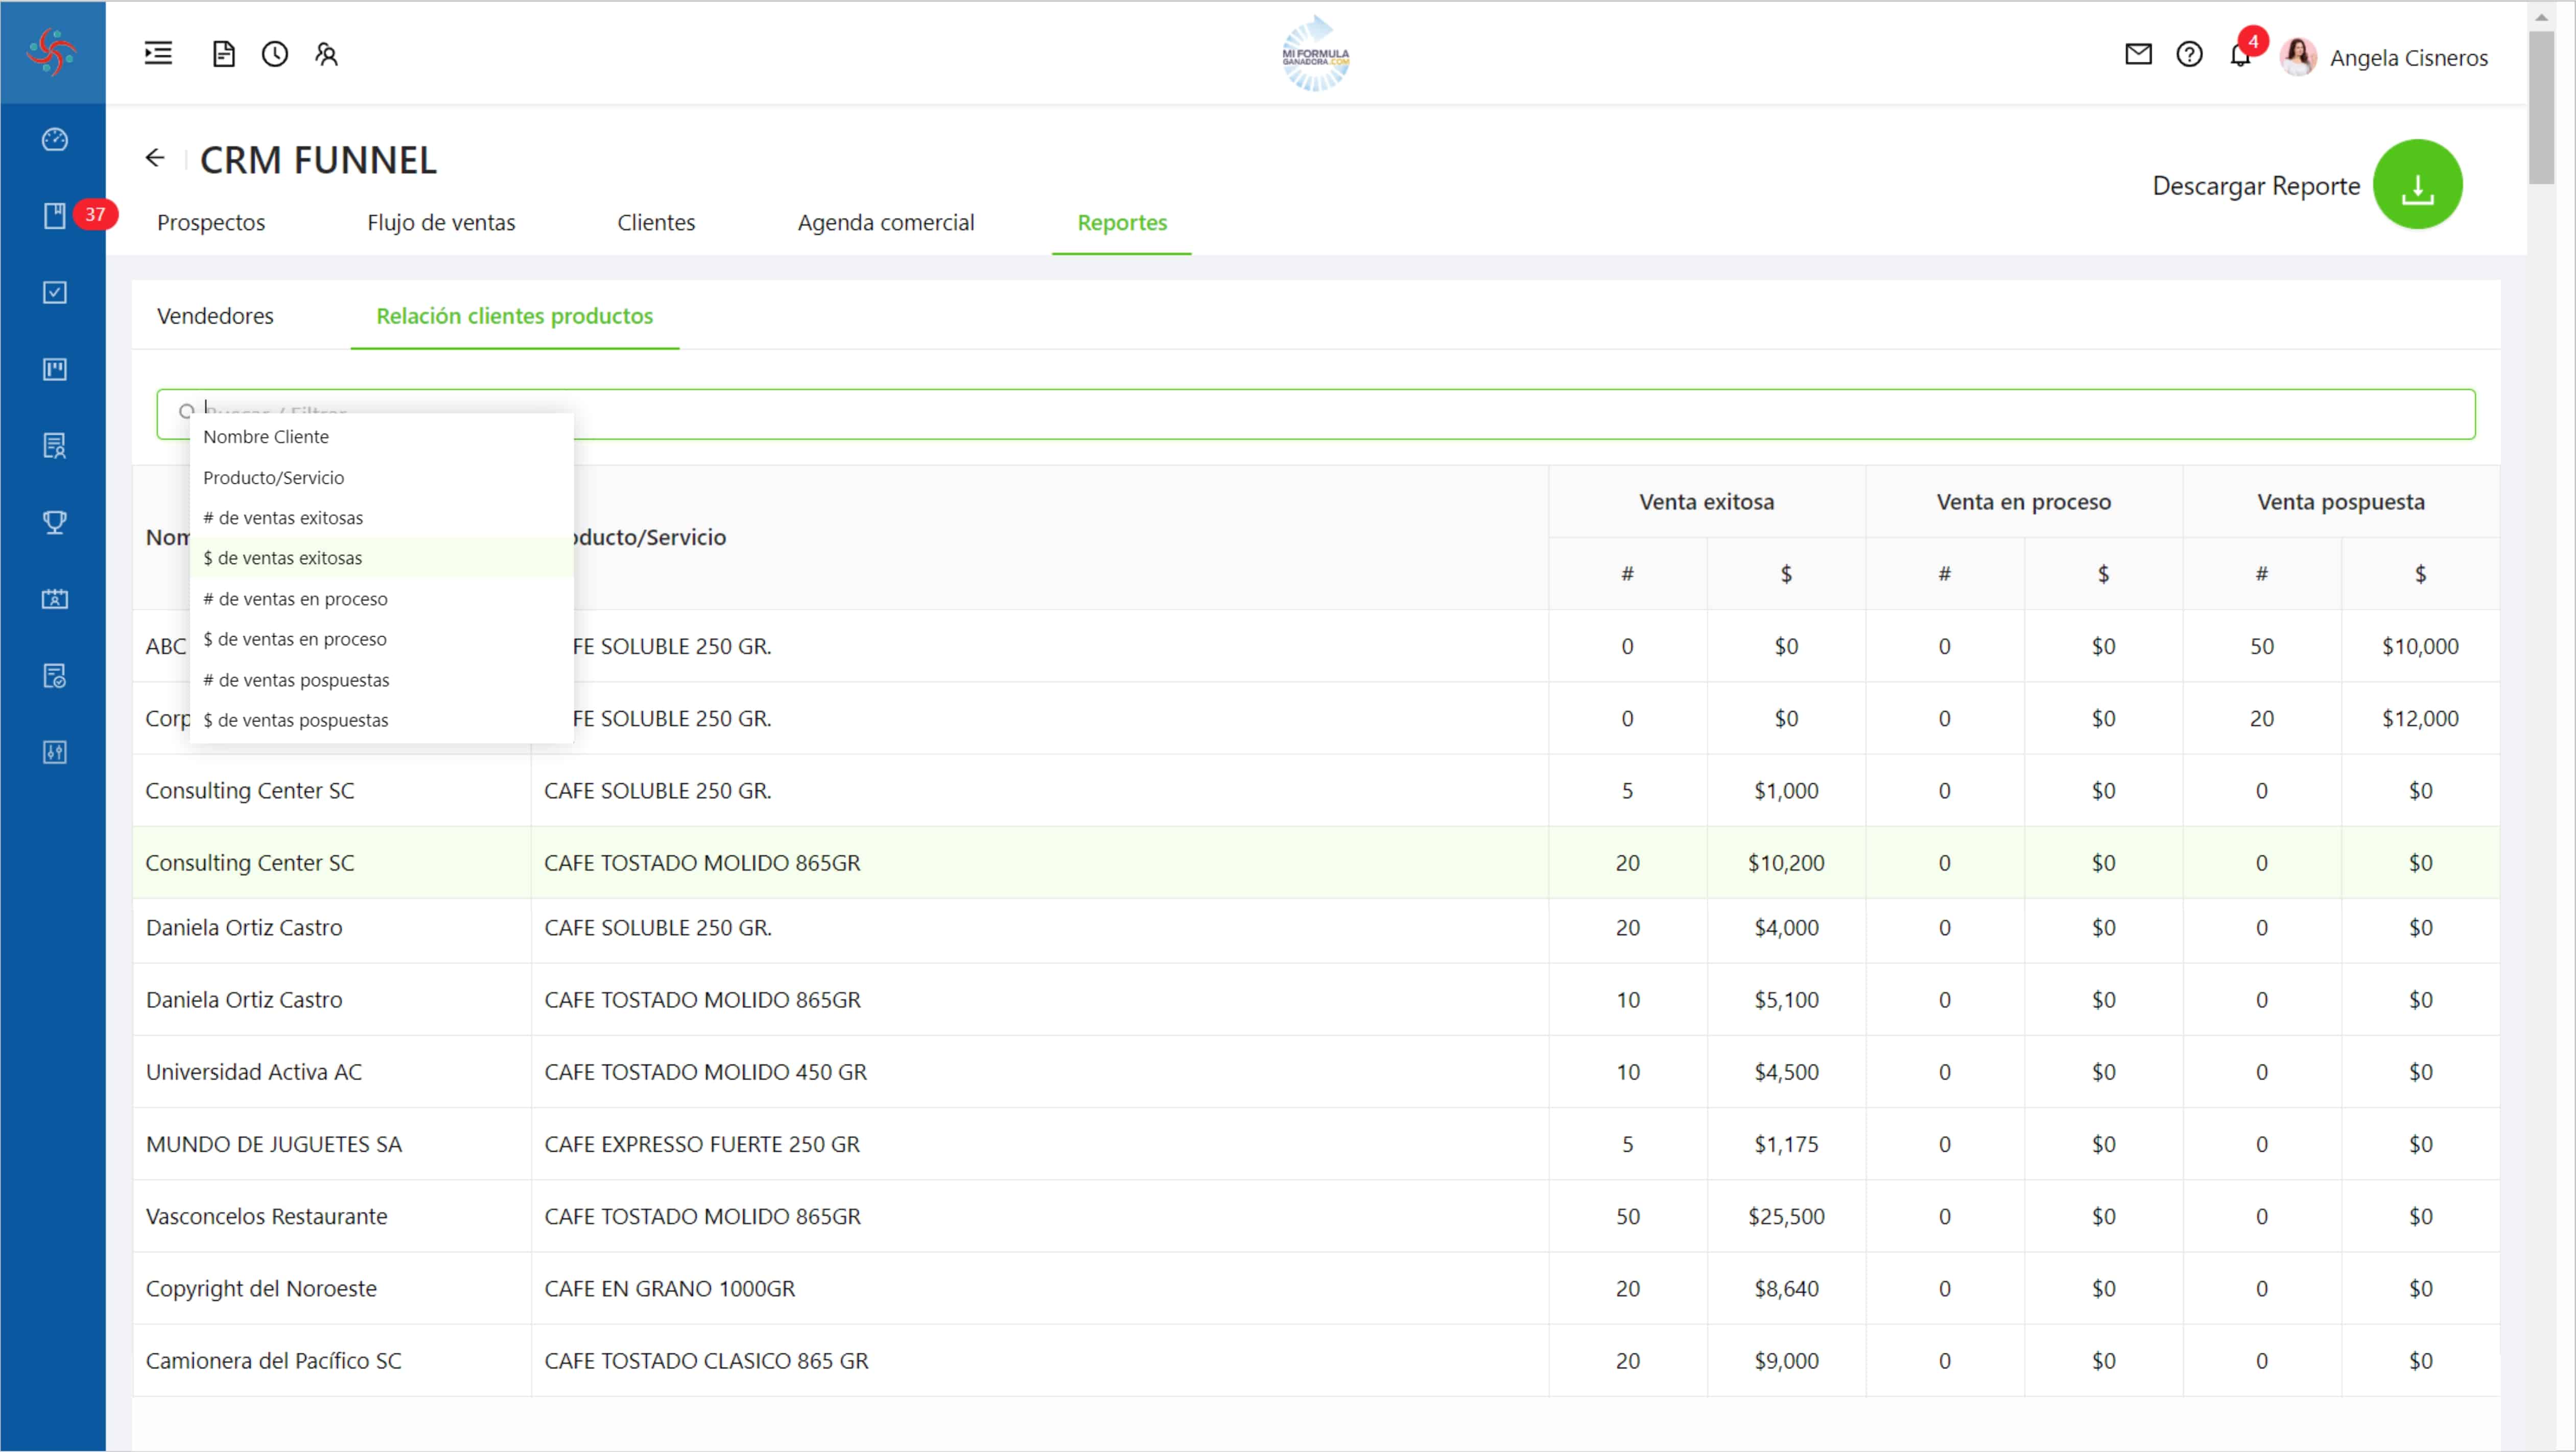Switch to Prospectos tab

coord(211,222)
